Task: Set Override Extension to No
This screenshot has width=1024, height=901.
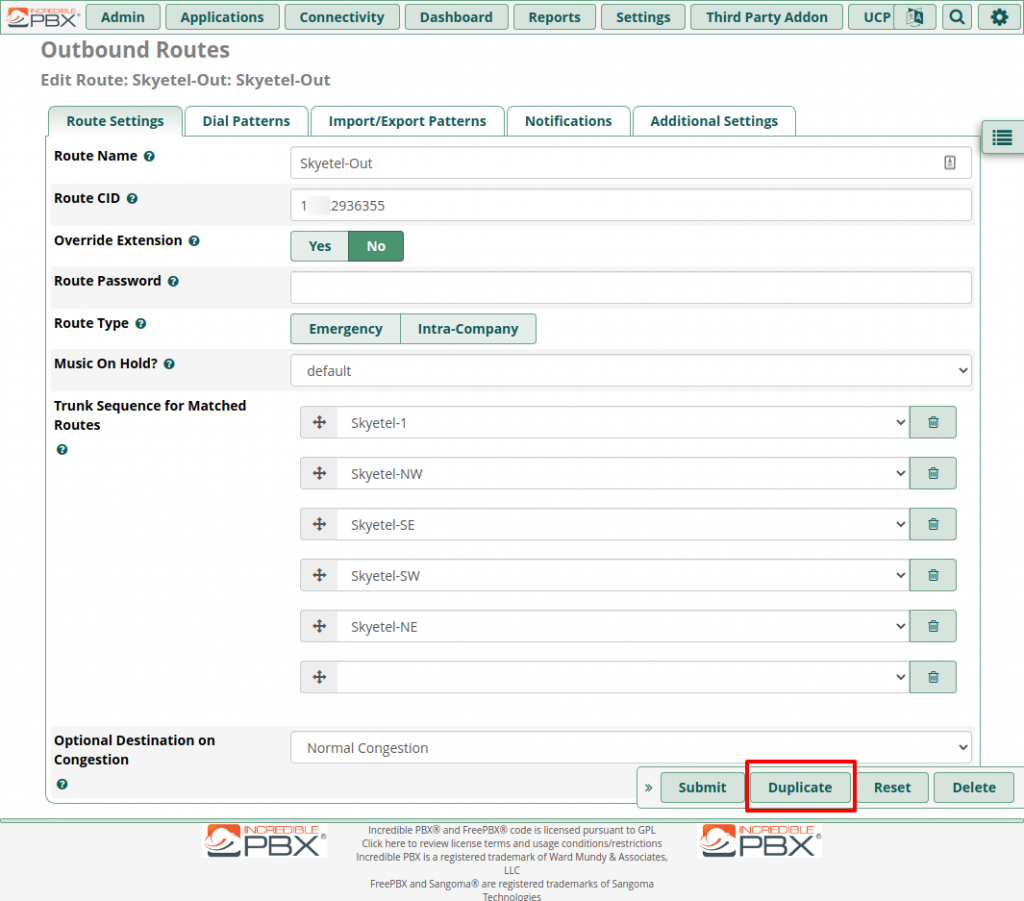Action: pos(376,246)
